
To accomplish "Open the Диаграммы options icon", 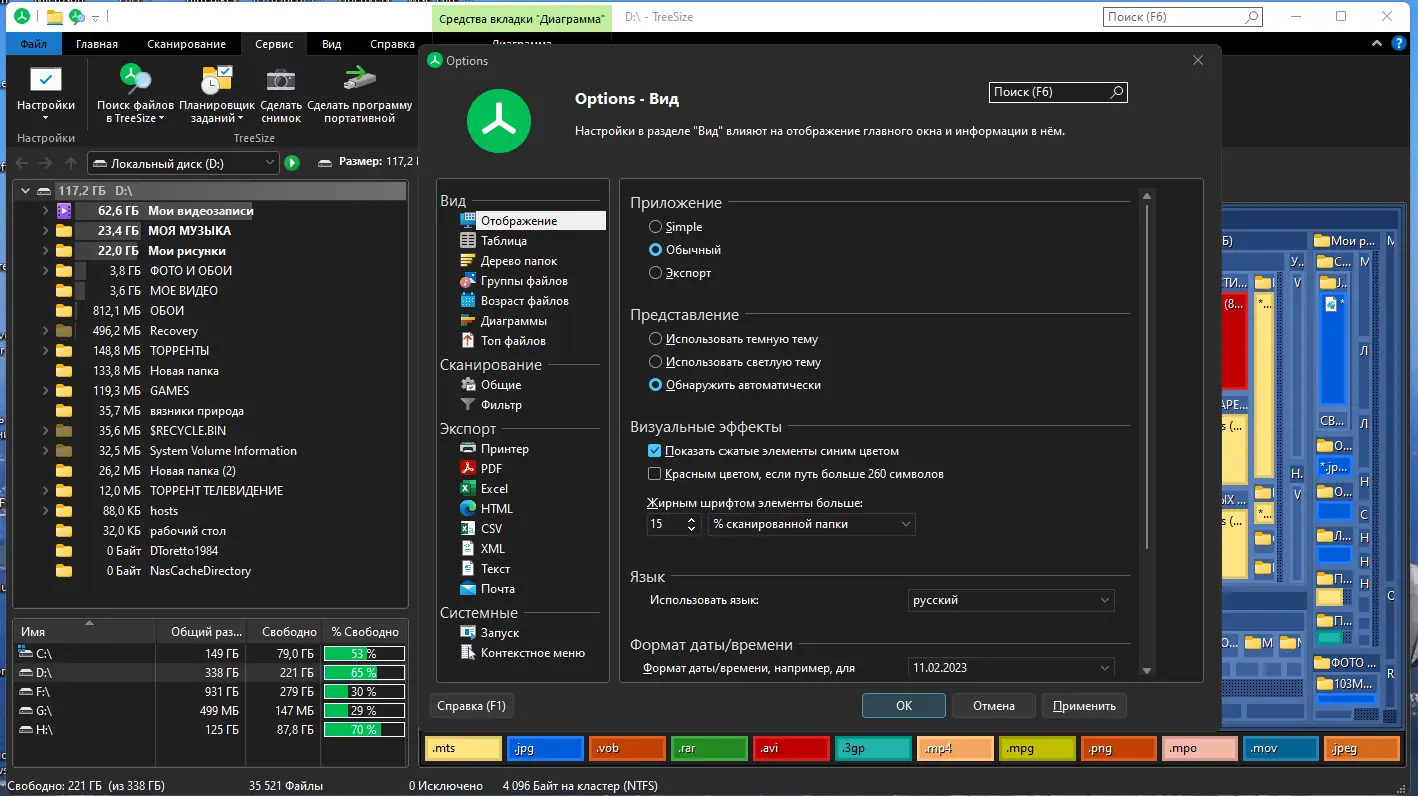I will pyautogui.click(x=468, y=321).
